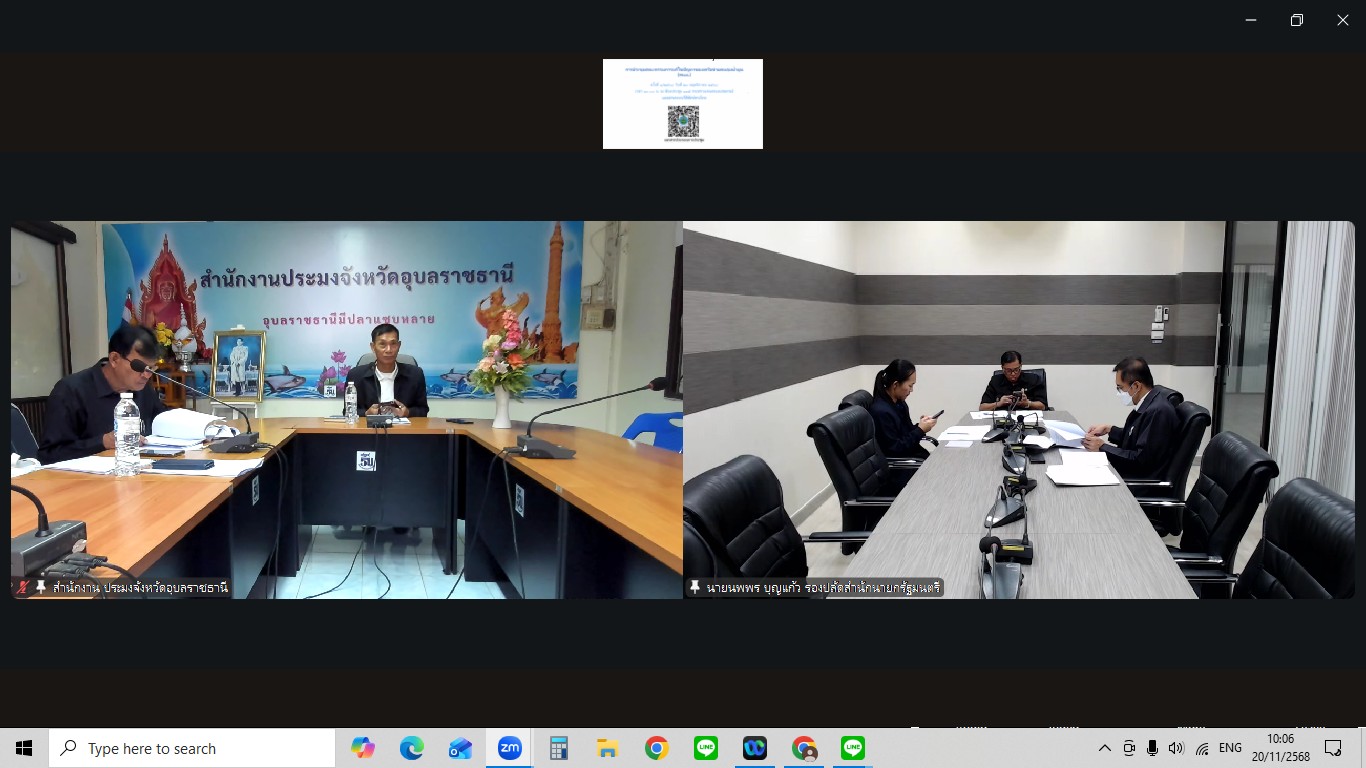
Task: Click the pin icon on right video label
Action: point(695,587)
